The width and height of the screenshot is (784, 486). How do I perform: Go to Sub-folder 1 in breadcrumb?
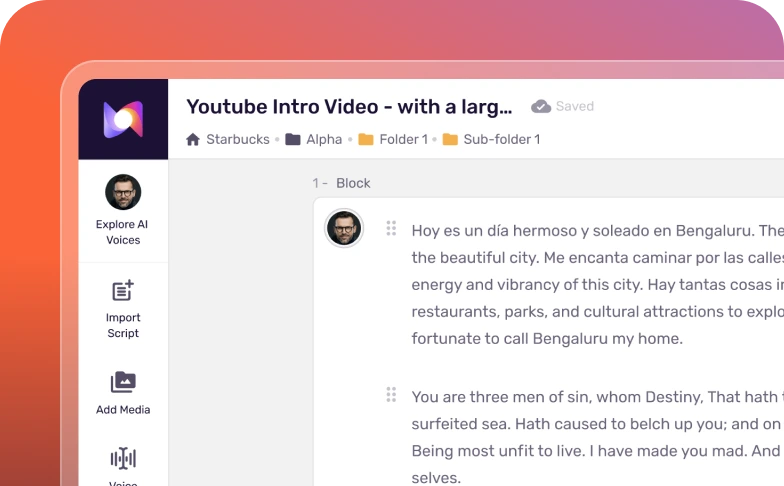click(502, 140)
